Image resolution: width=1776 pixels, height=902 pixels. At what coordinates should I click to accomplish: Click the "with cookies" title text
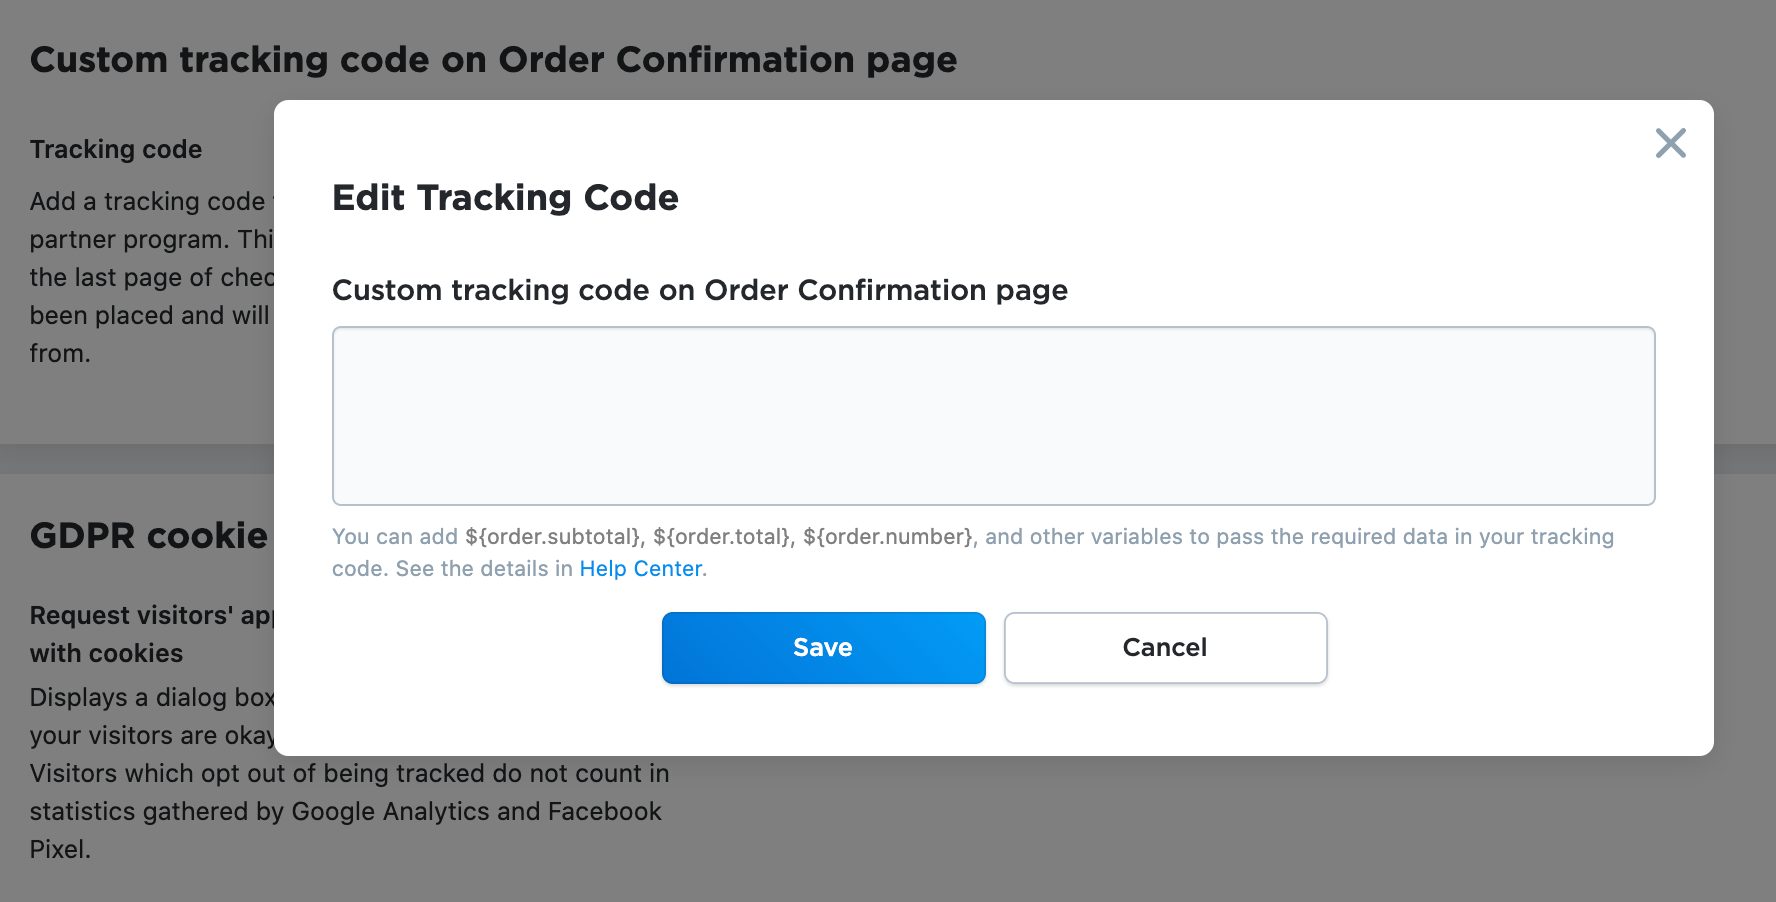point(106,654)
